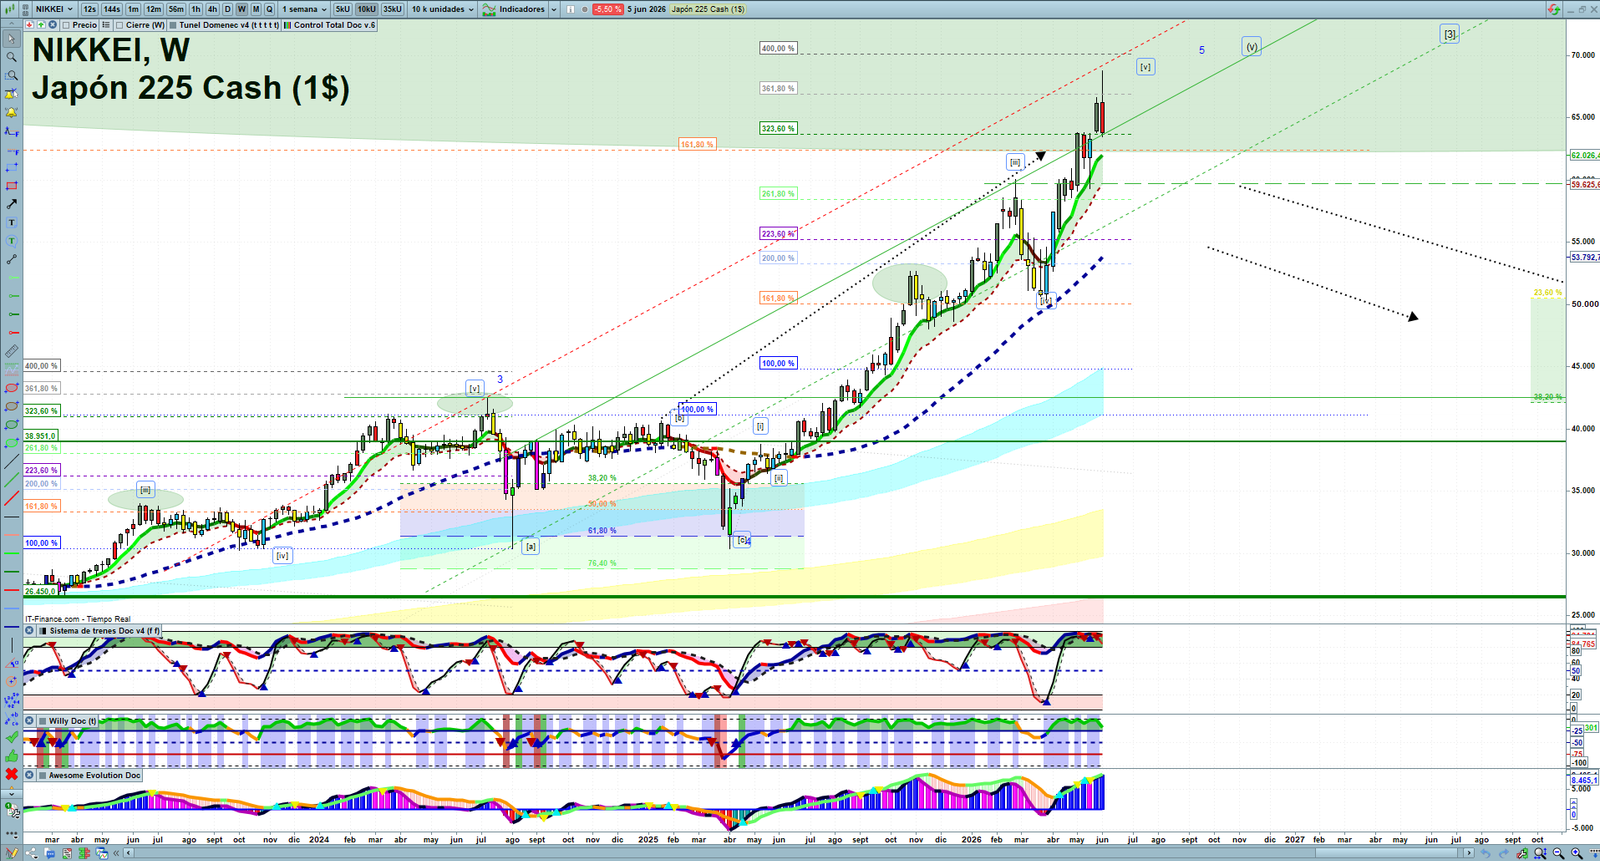
Task: Select the 144s timeframe button
Action: (112, 9)
